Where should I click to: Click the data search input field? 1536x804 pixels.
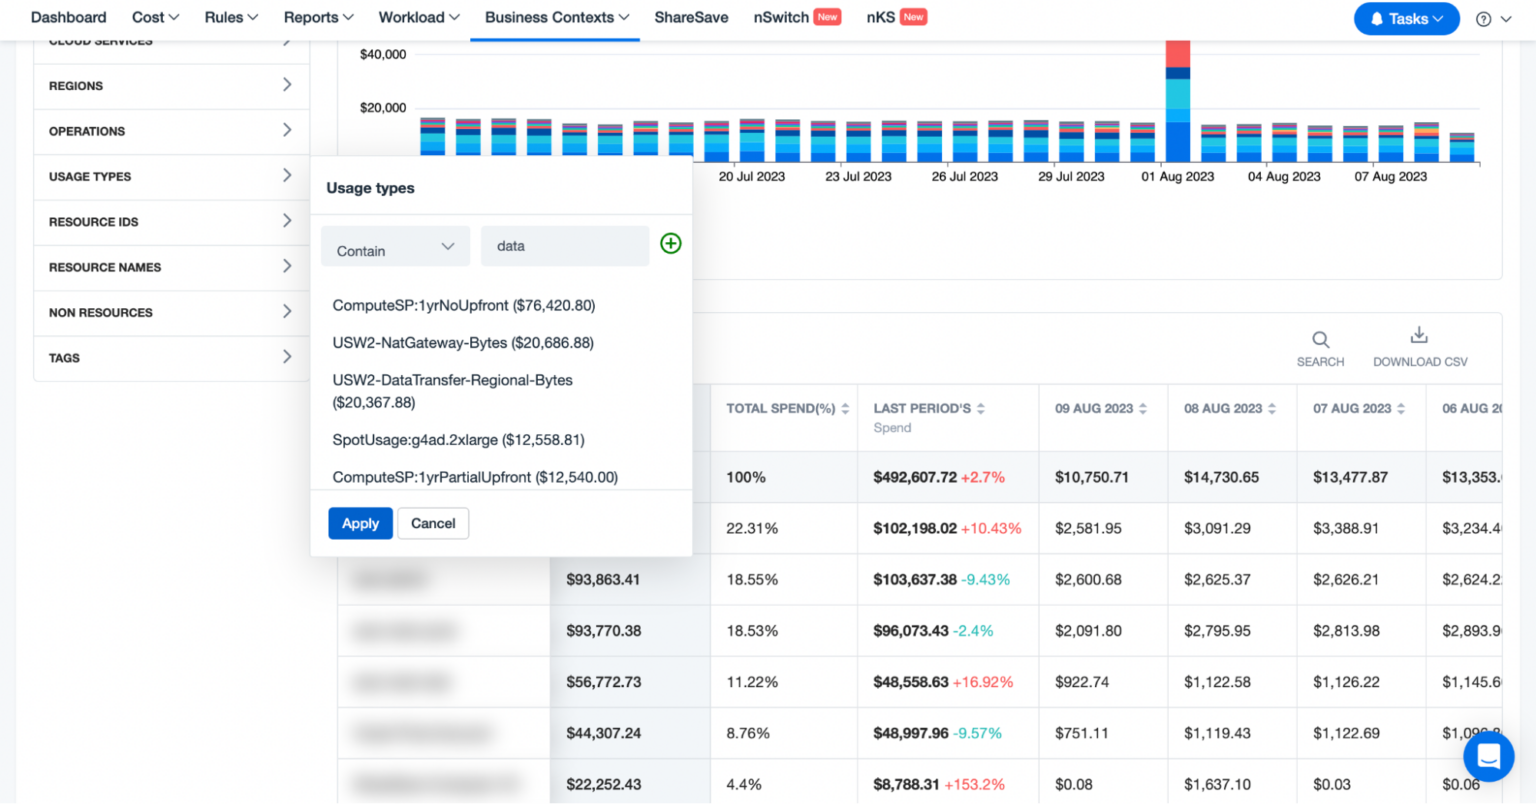coord(565,245)
